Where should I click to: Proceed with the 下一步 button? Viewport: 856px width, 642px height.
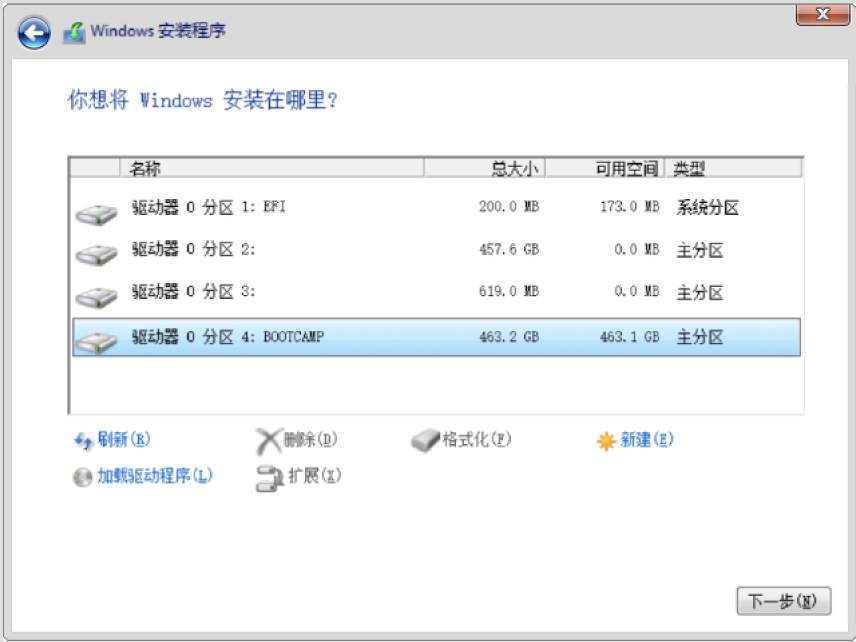pyautogui.click(x=783, y=601)
